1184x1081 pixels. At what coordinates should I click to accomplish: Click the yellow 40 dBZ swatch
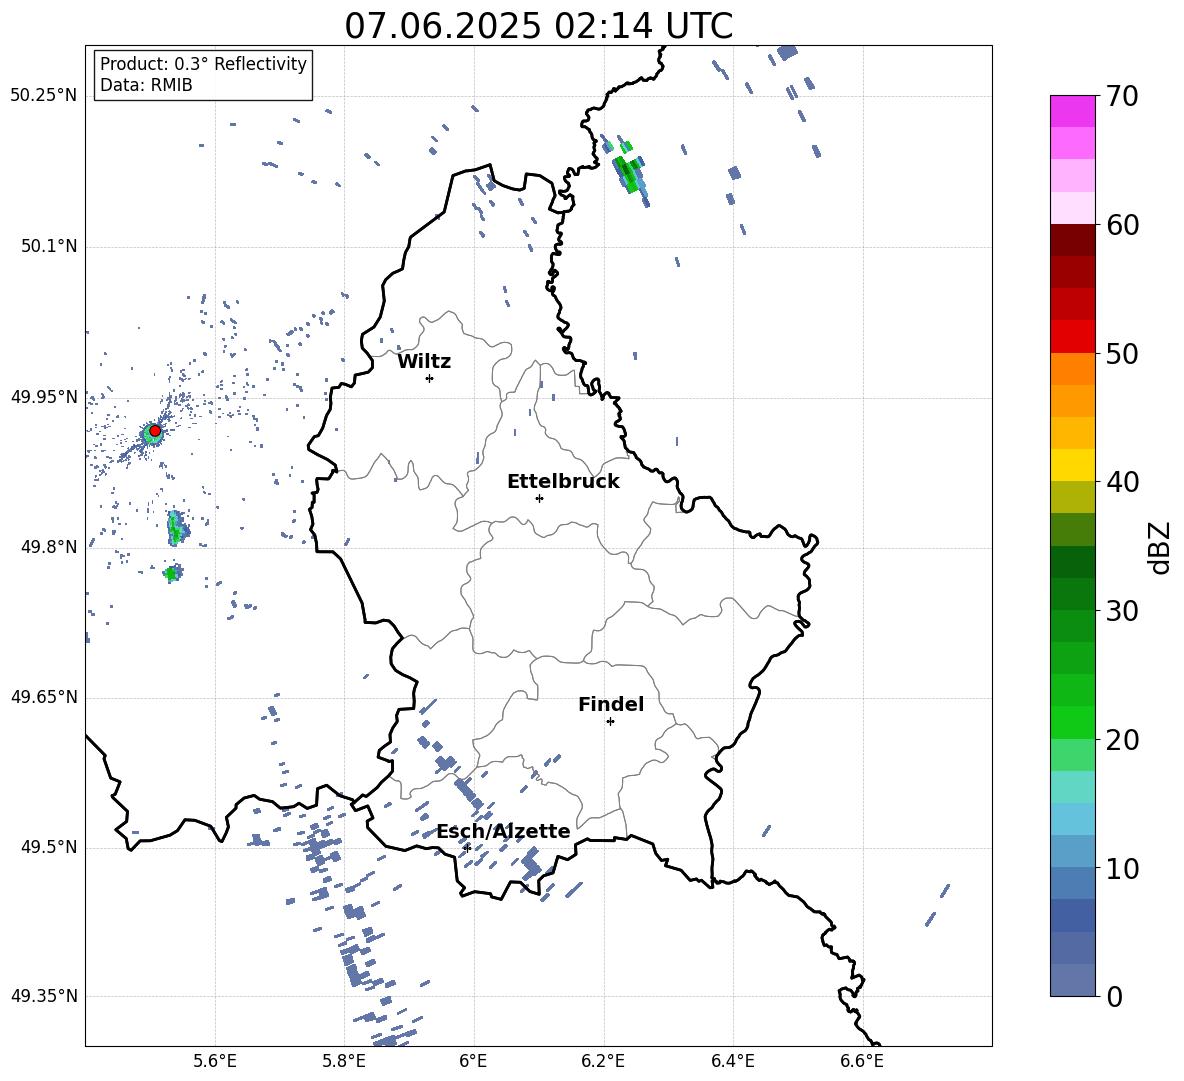click(1072, 465)
